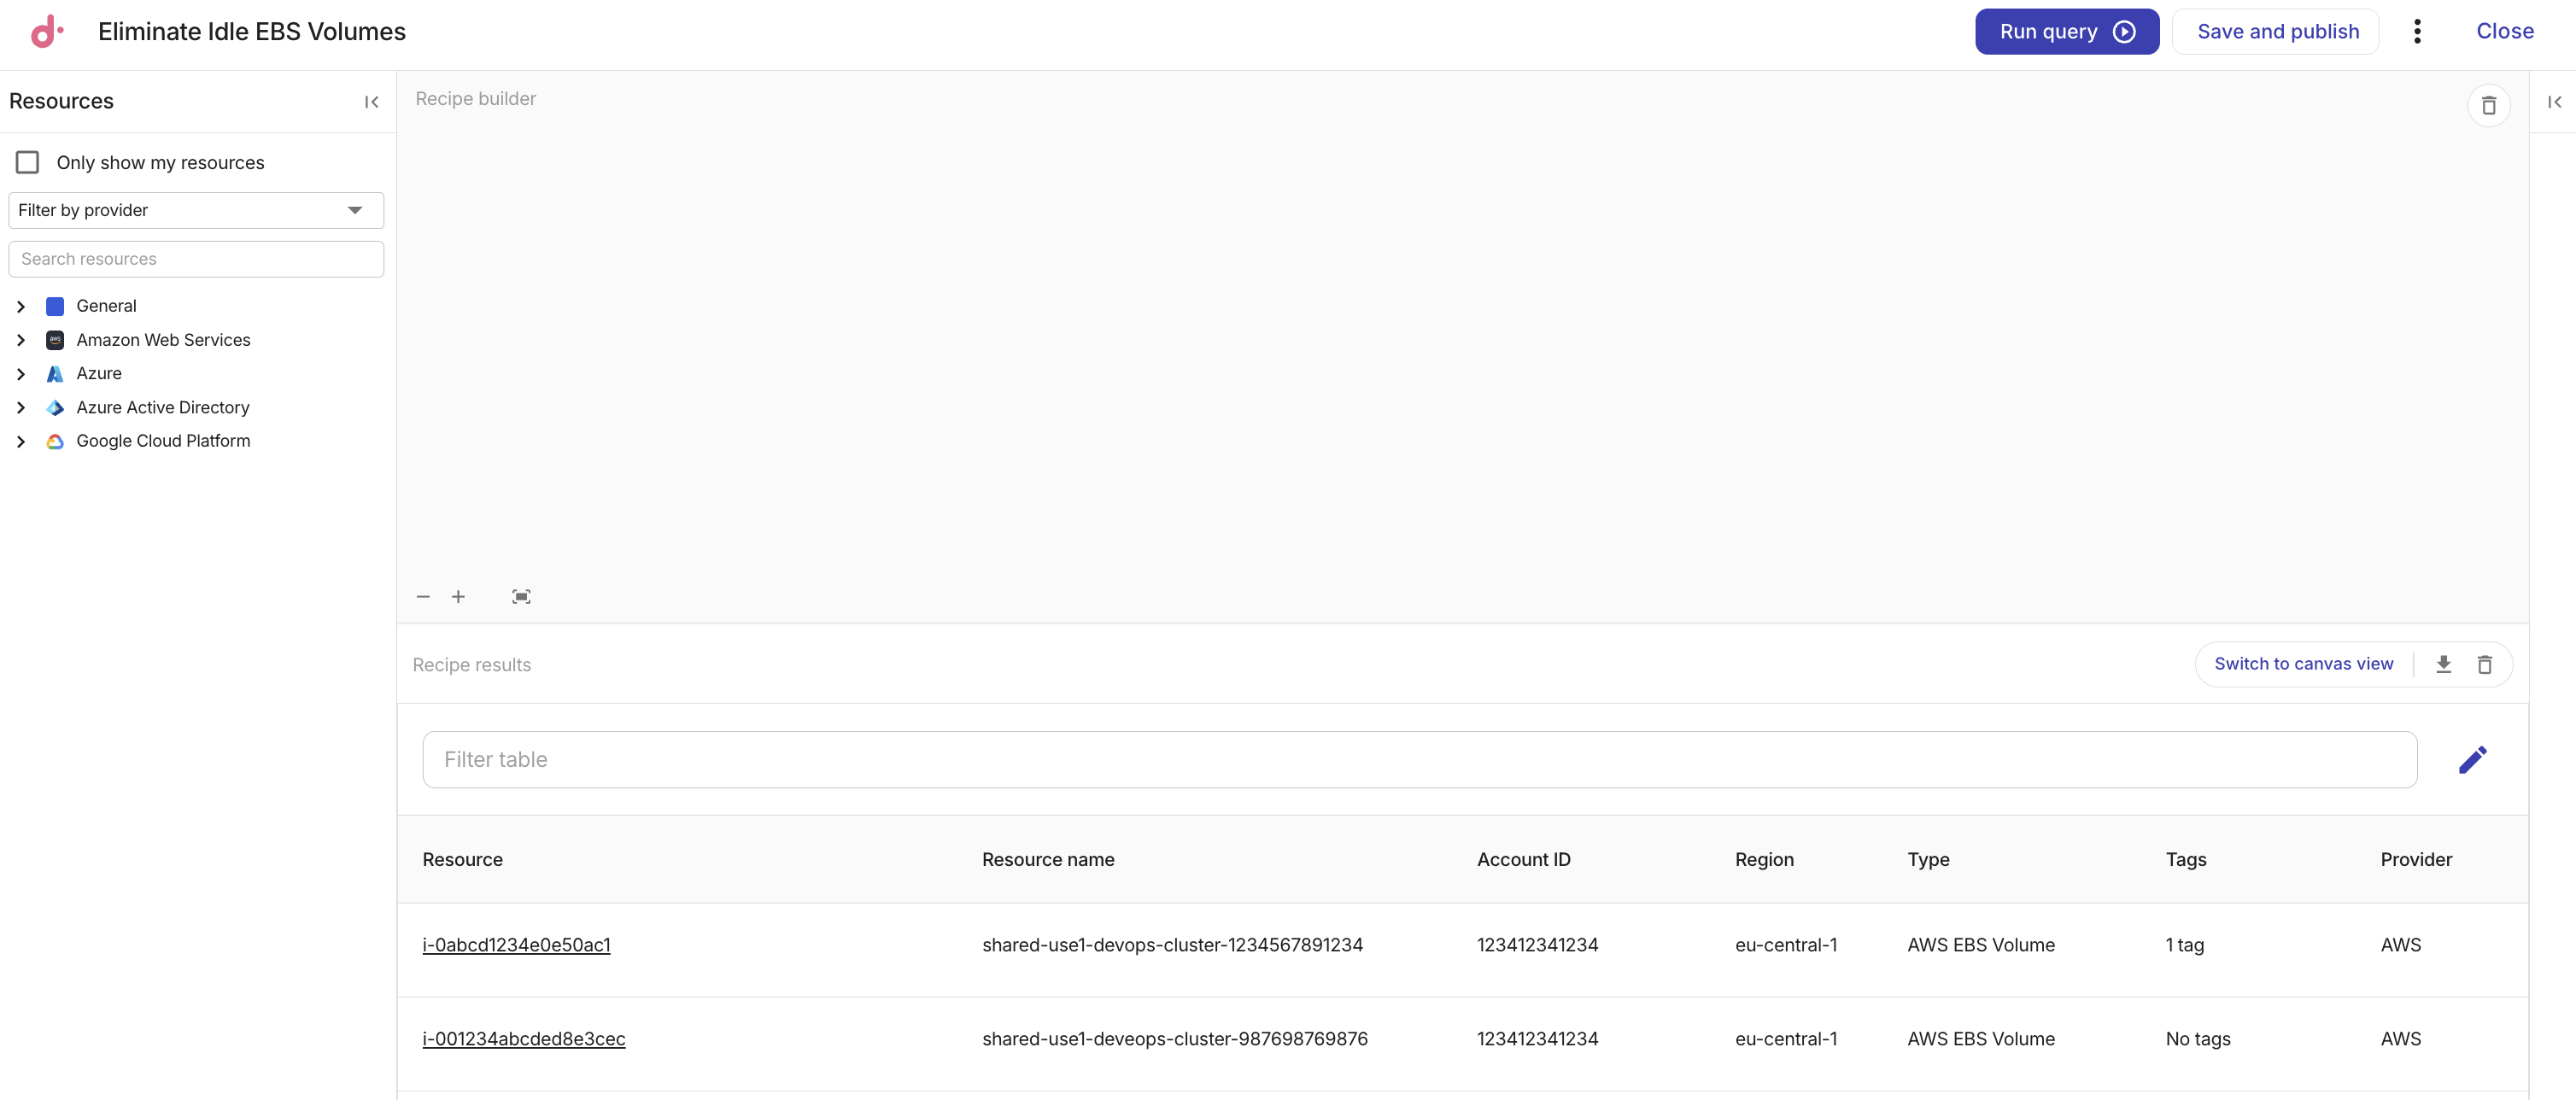Open the three-dot more options menu
Image resolution: width=2576 pixels, height=1100 pixels.
[x=2417, y=31]
